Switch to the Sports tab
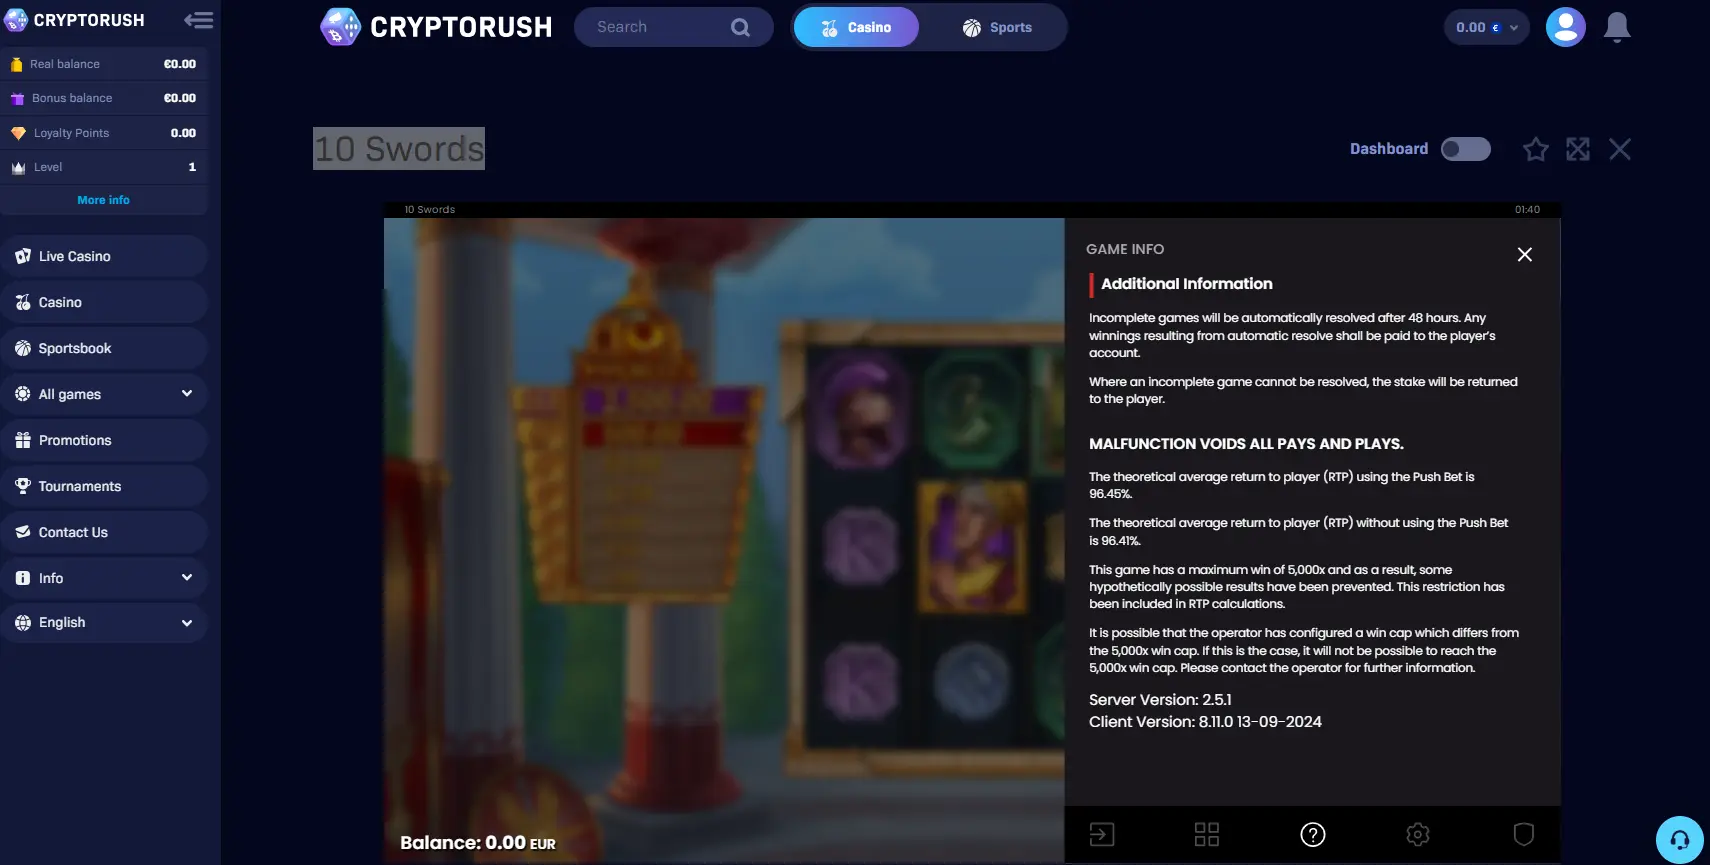Screen dimensions: 1710x865 click(997, 27)
